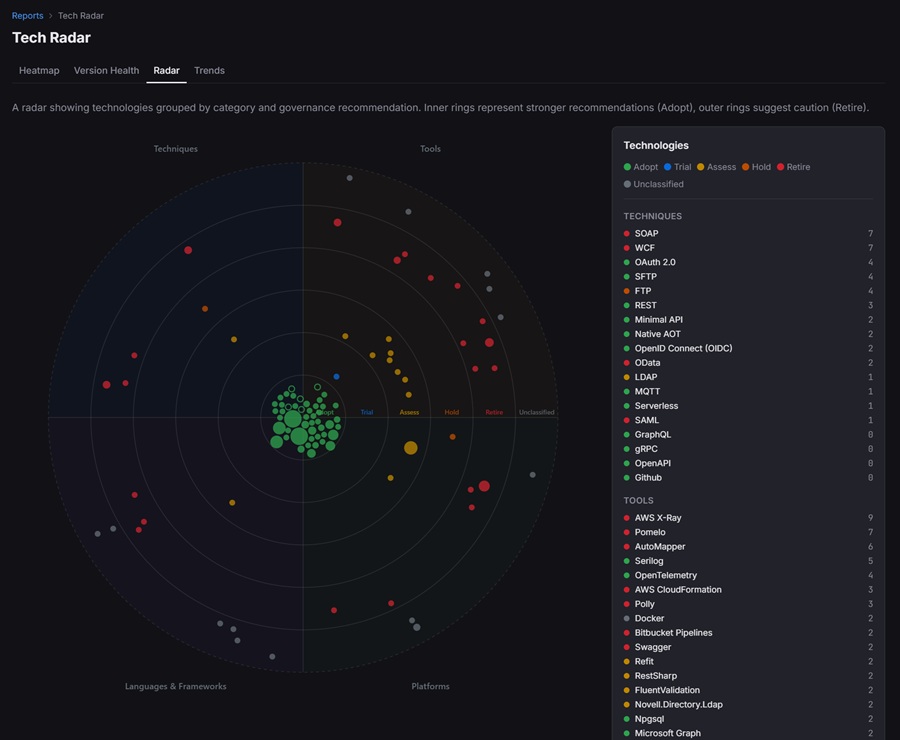
Task: Select Polly in the Tools list
Action: click(748, 604)
